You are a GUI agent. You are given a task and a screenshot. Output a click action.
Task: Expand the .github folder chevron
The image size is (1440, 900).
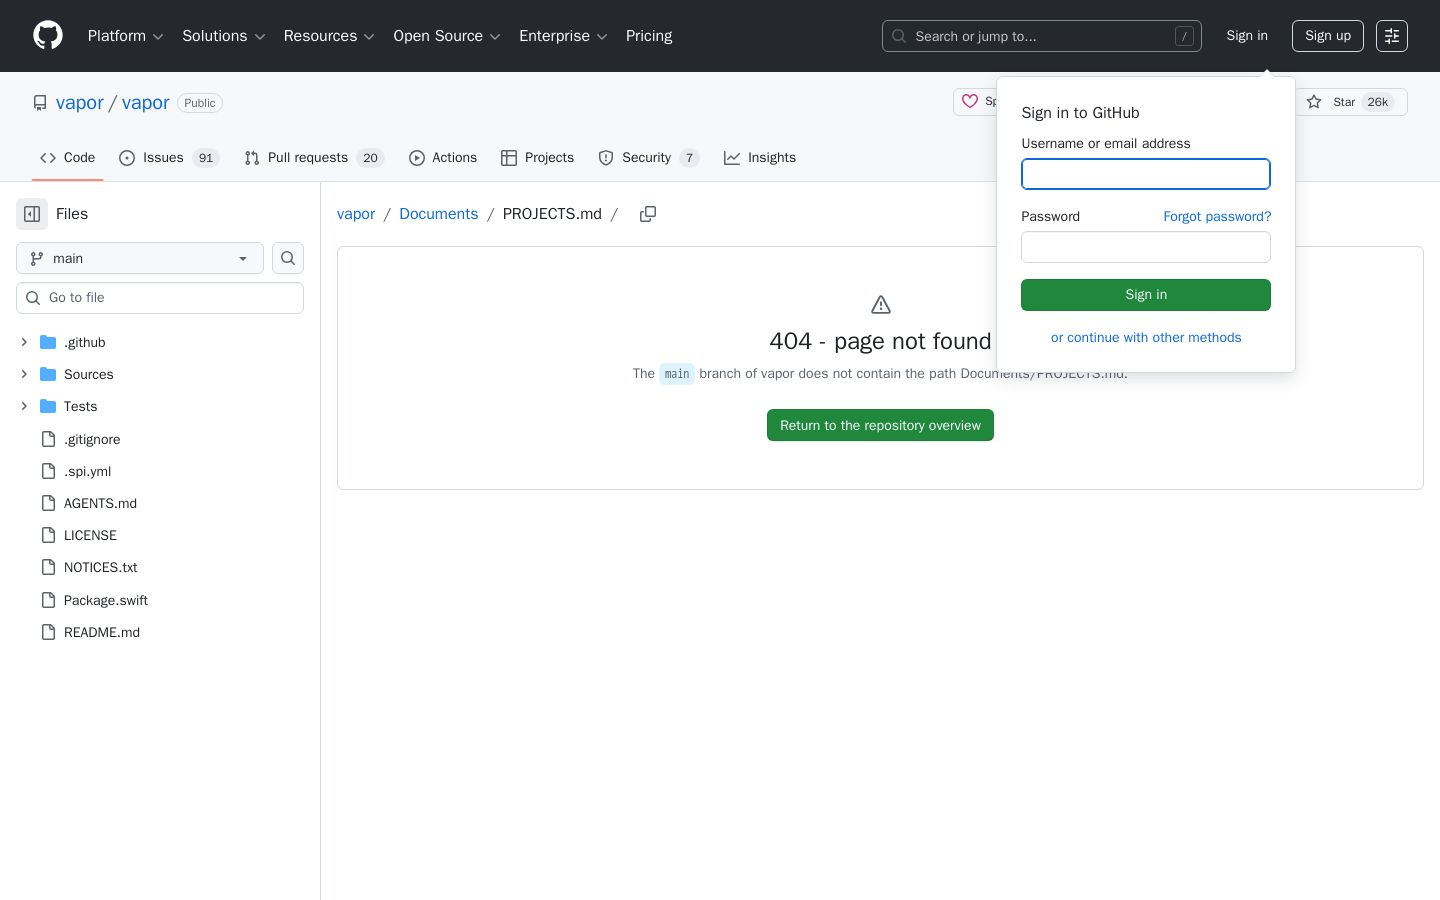coord(24,342)
